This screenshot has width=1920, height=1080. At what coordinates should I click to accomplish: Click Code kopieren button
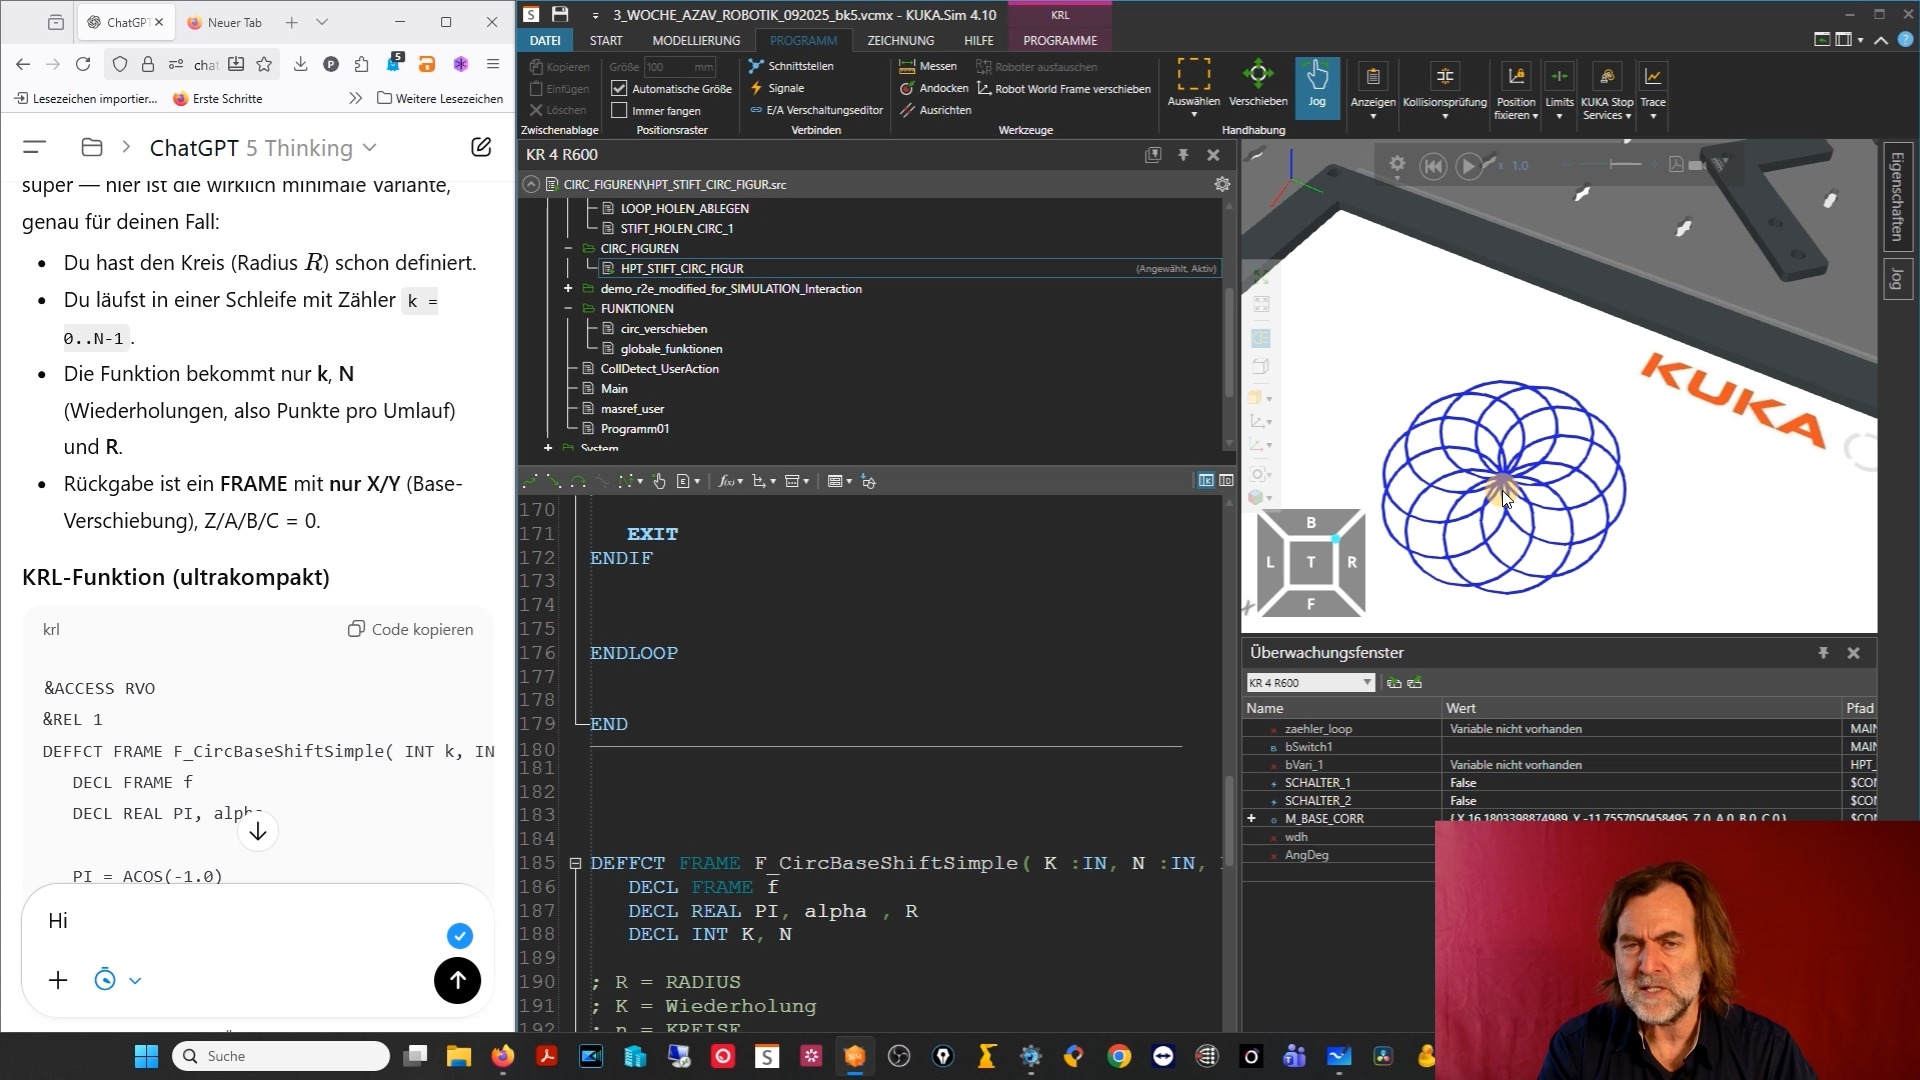[410, 629]
